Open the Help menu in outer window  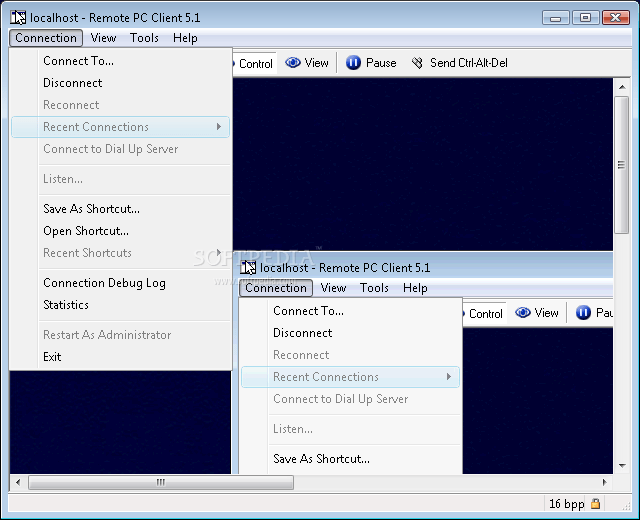185,38
